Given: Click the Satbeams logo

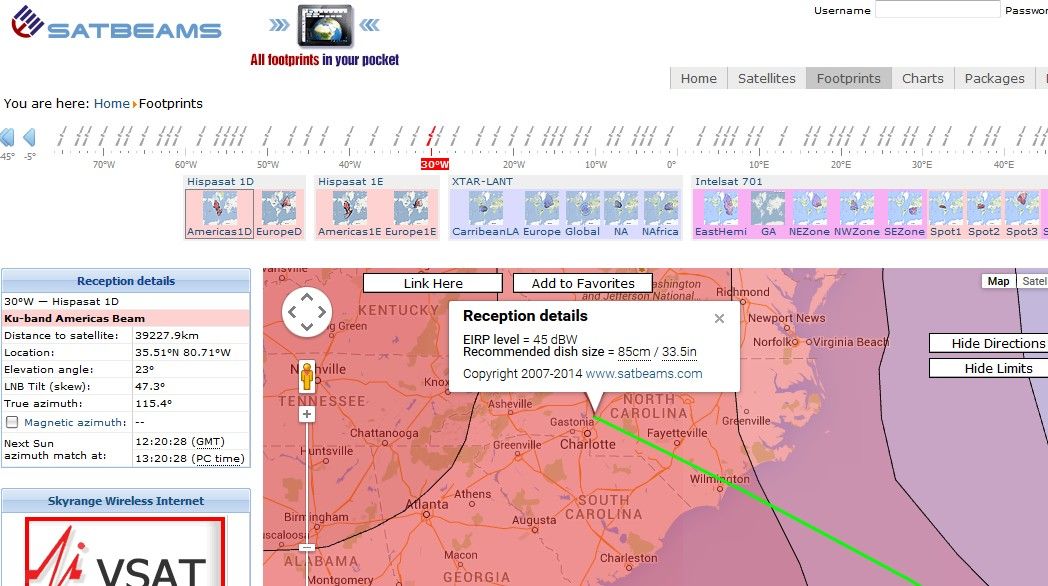Looking at the screenshot, I should [x=116, y=24].
